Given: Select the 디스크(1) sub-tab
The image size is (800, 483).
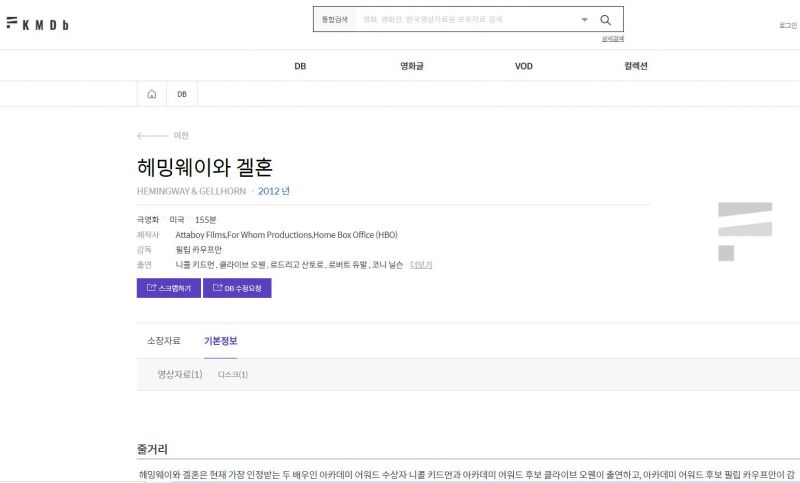Looking at the screenshot, I should 233,374.
